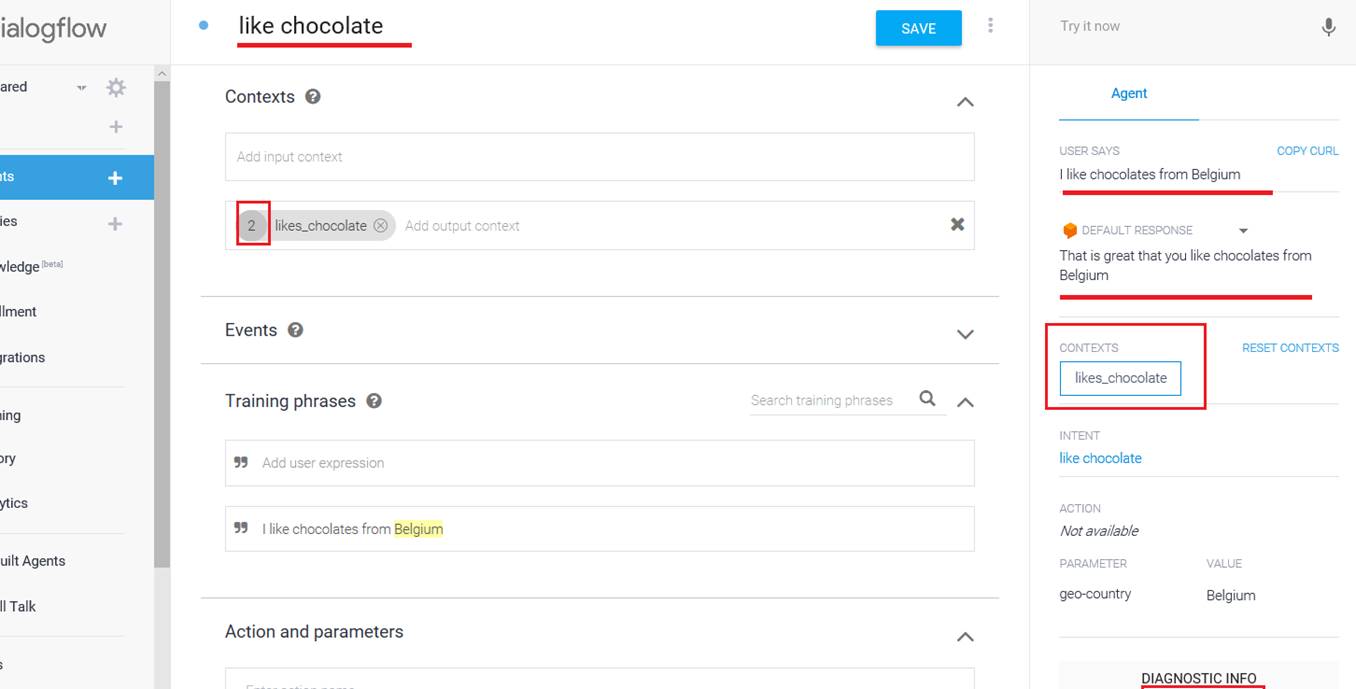Click the three-dot more options menu
1356x689 pixels.
[990, 26]
